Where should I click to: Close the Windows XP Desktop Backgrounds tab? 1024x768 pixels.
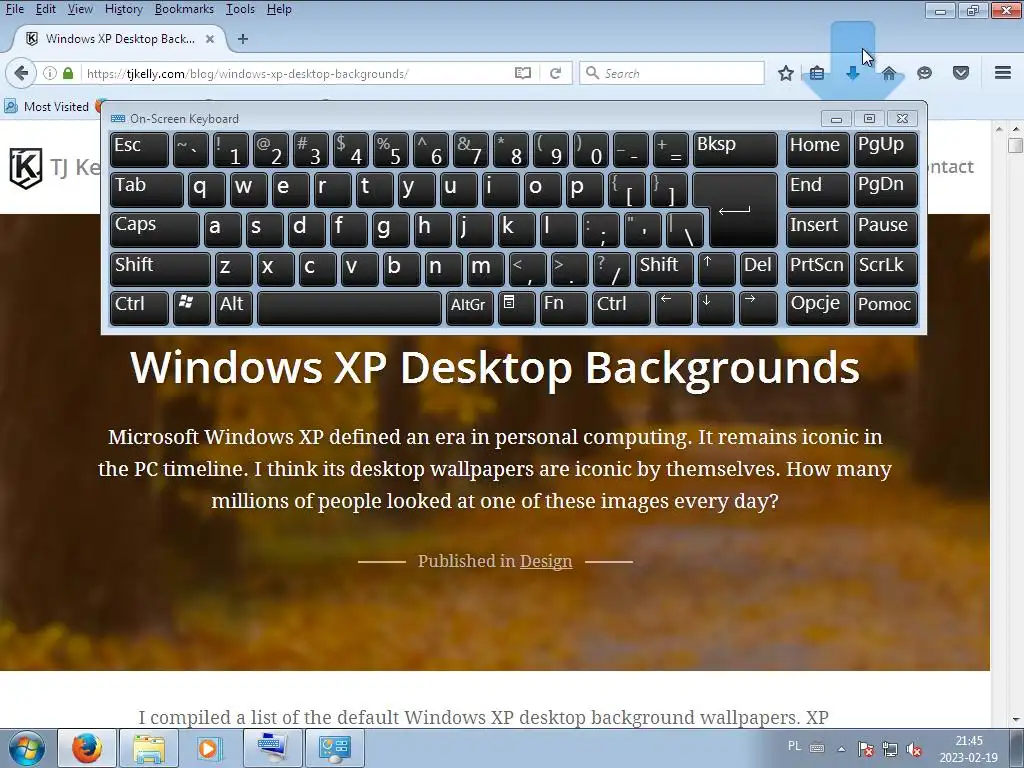210,39
